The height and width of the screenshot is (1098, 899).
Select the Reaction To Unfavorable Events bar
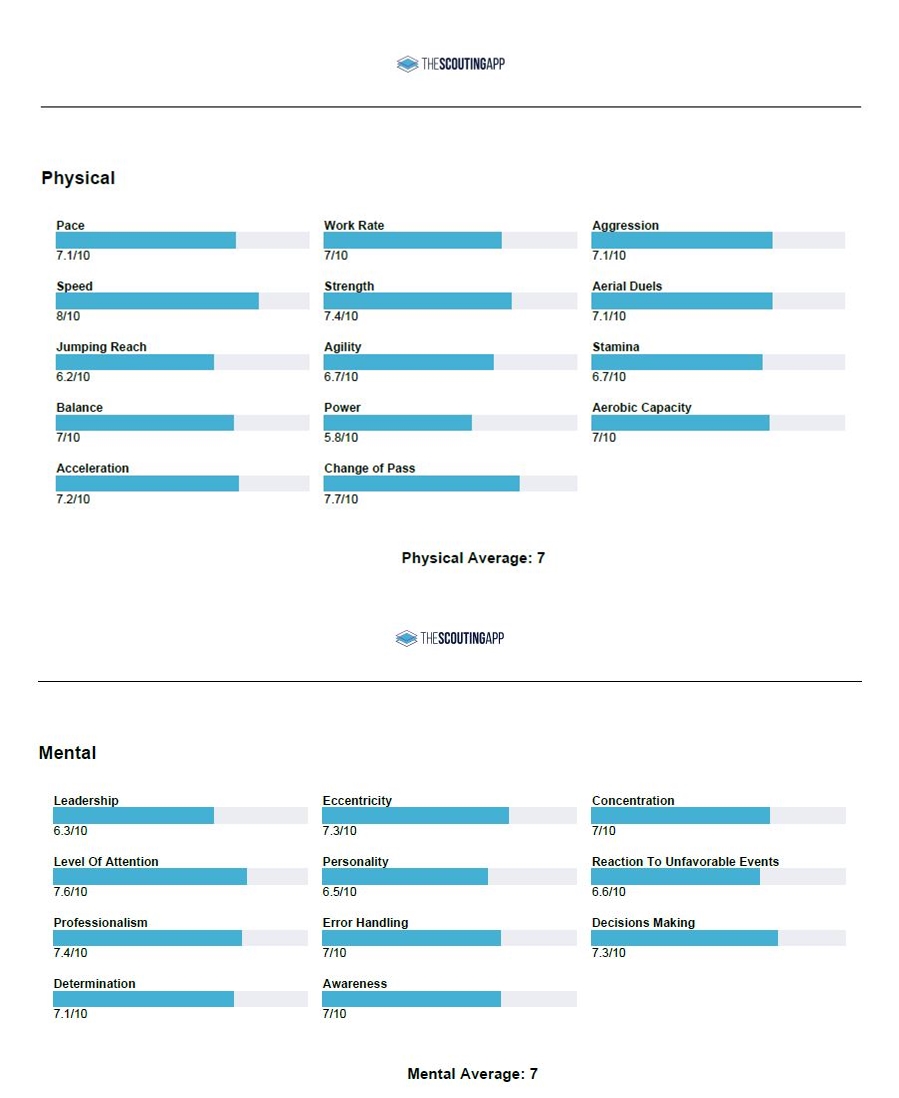tap(718, 876)
